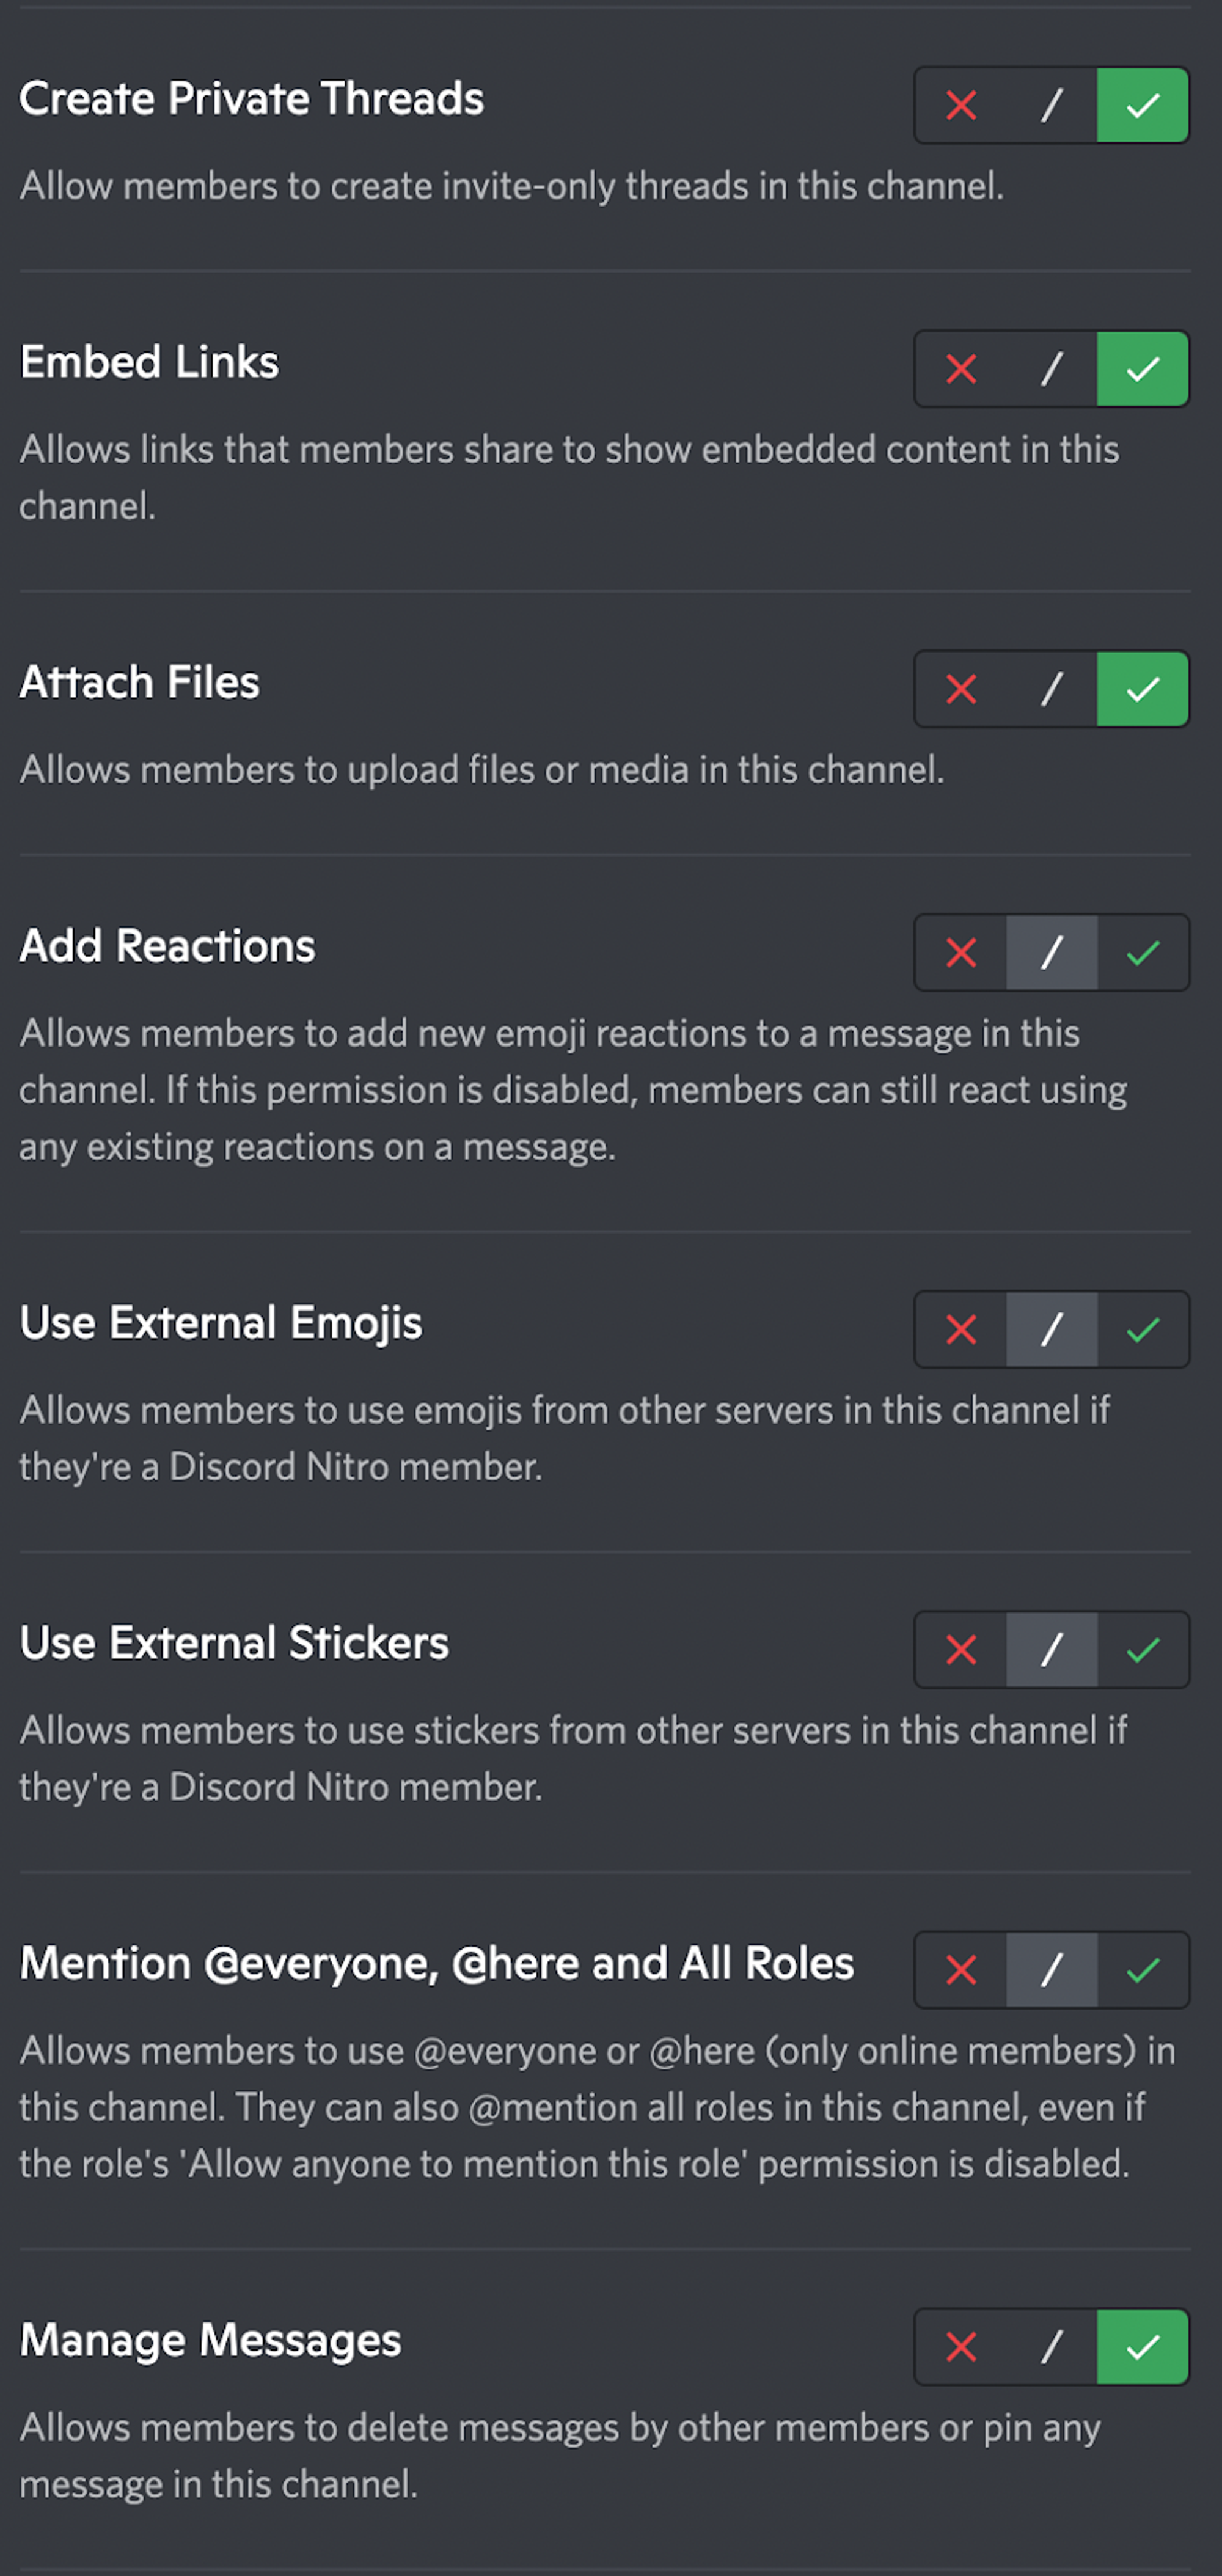Toggle the enabled Manage Messages green checkmark
Viewport: 1222px width, 2576px height.
1143,2347
